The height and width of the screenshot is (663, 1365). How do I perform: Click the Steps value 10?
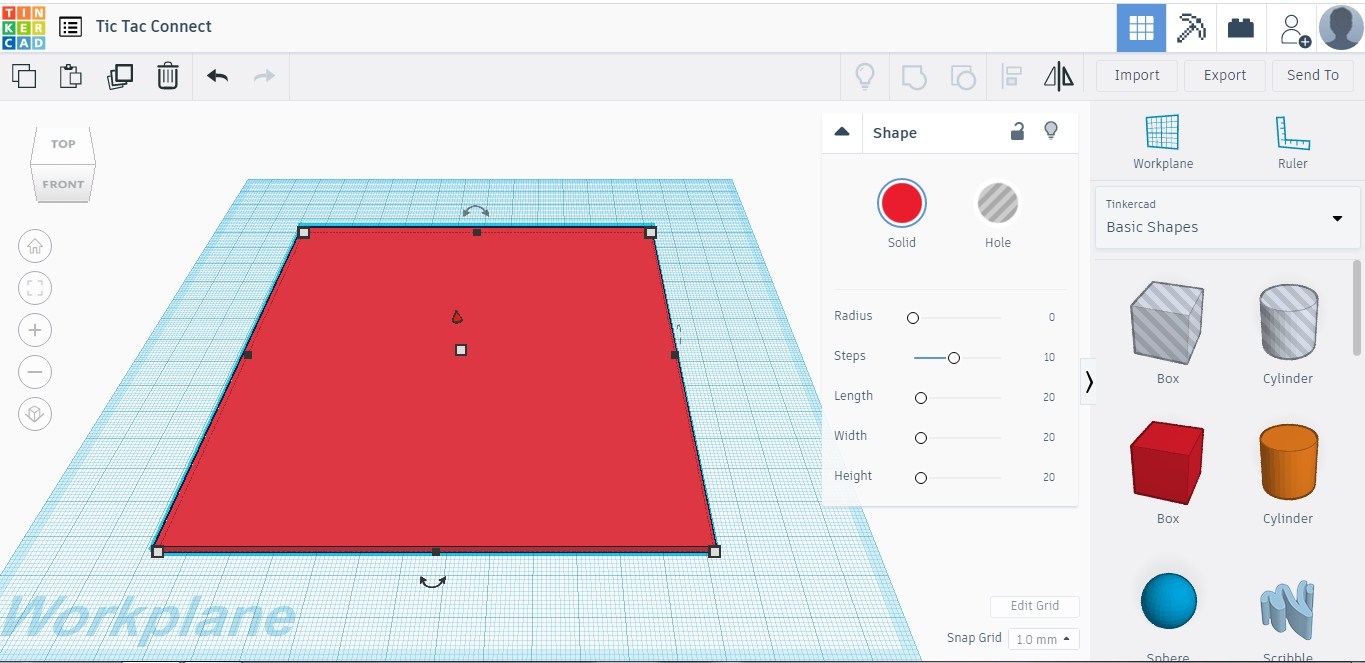(x=1049, y=357)
